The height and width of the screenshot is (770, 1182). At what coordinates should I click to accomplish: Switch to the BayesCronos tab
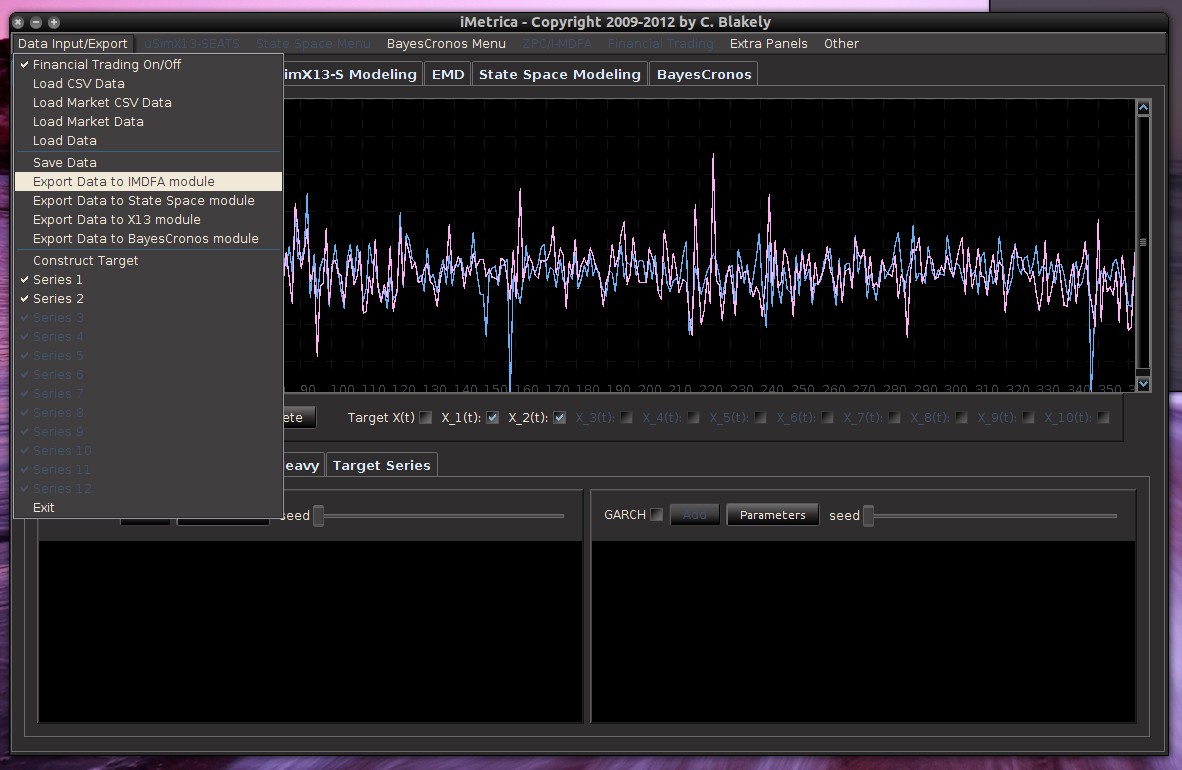coord(703,75)
